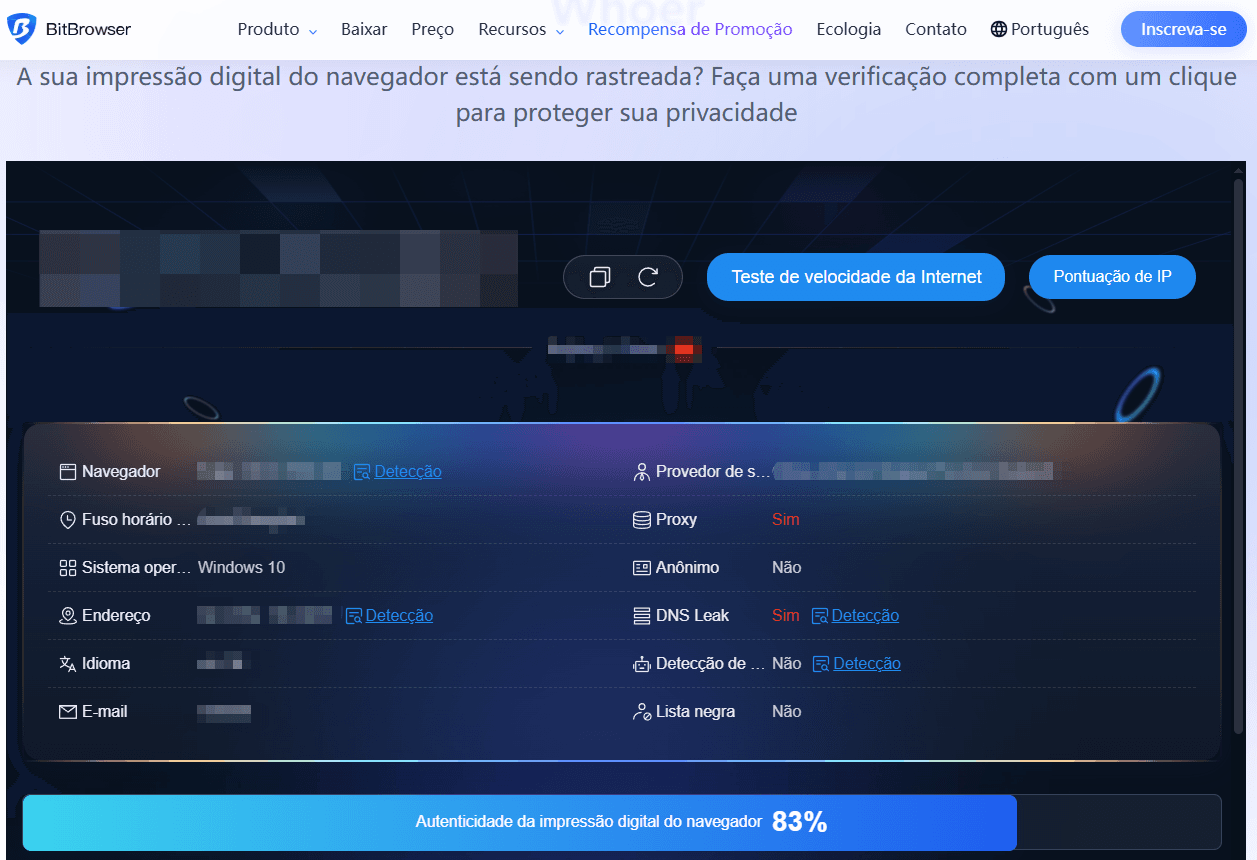Start the Teste de velocidade da Internet
This screenshot has height=860, width=1257.
(x=855, y=277)
